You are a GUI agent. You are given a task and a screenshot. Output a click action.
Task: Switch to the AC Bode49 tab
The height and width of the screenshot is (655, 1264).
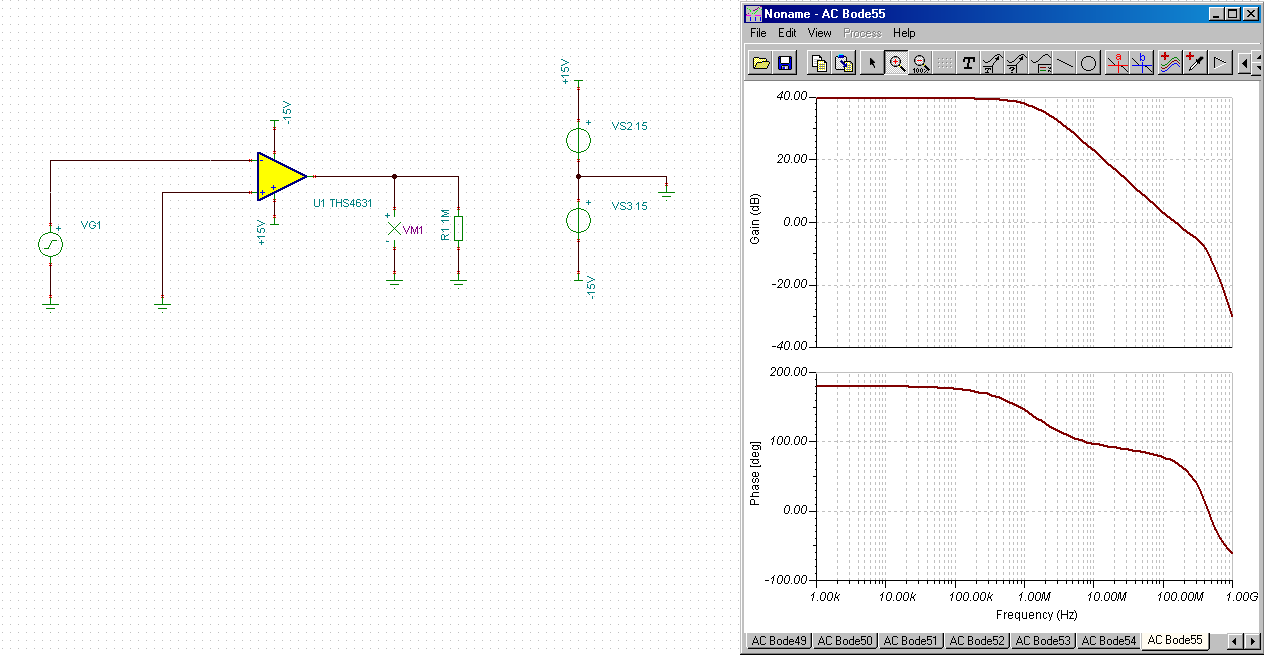(779, 640)
